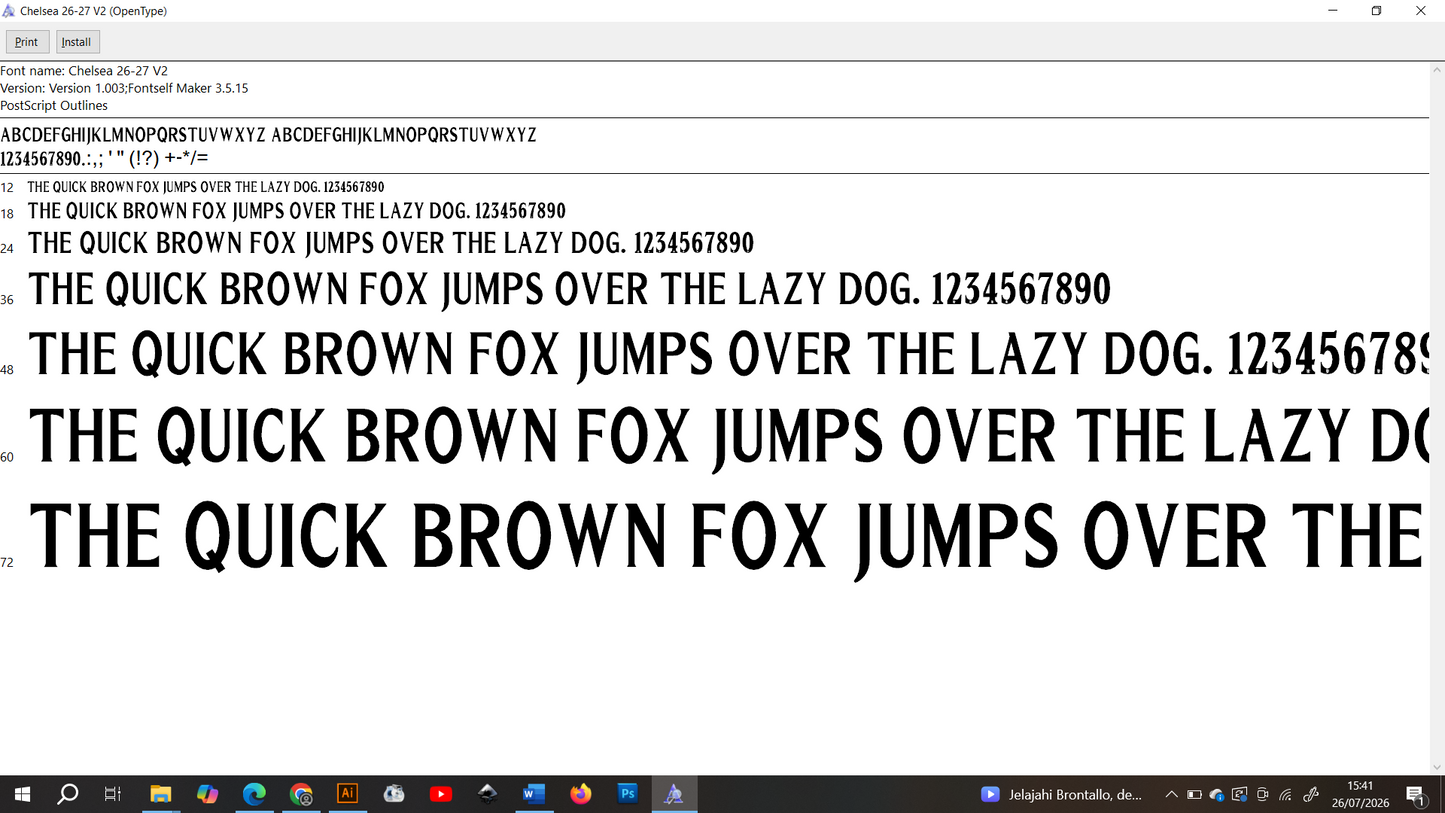Restore down the font viewer window

point(1376,11)
